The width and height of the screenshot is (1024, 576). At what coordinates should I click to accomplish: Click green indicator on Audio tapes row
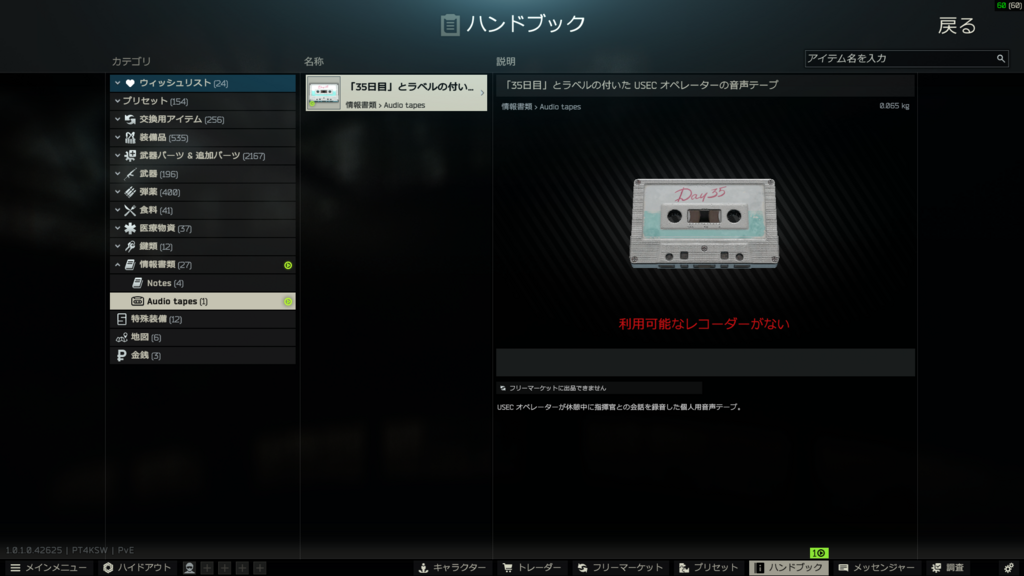288,301
